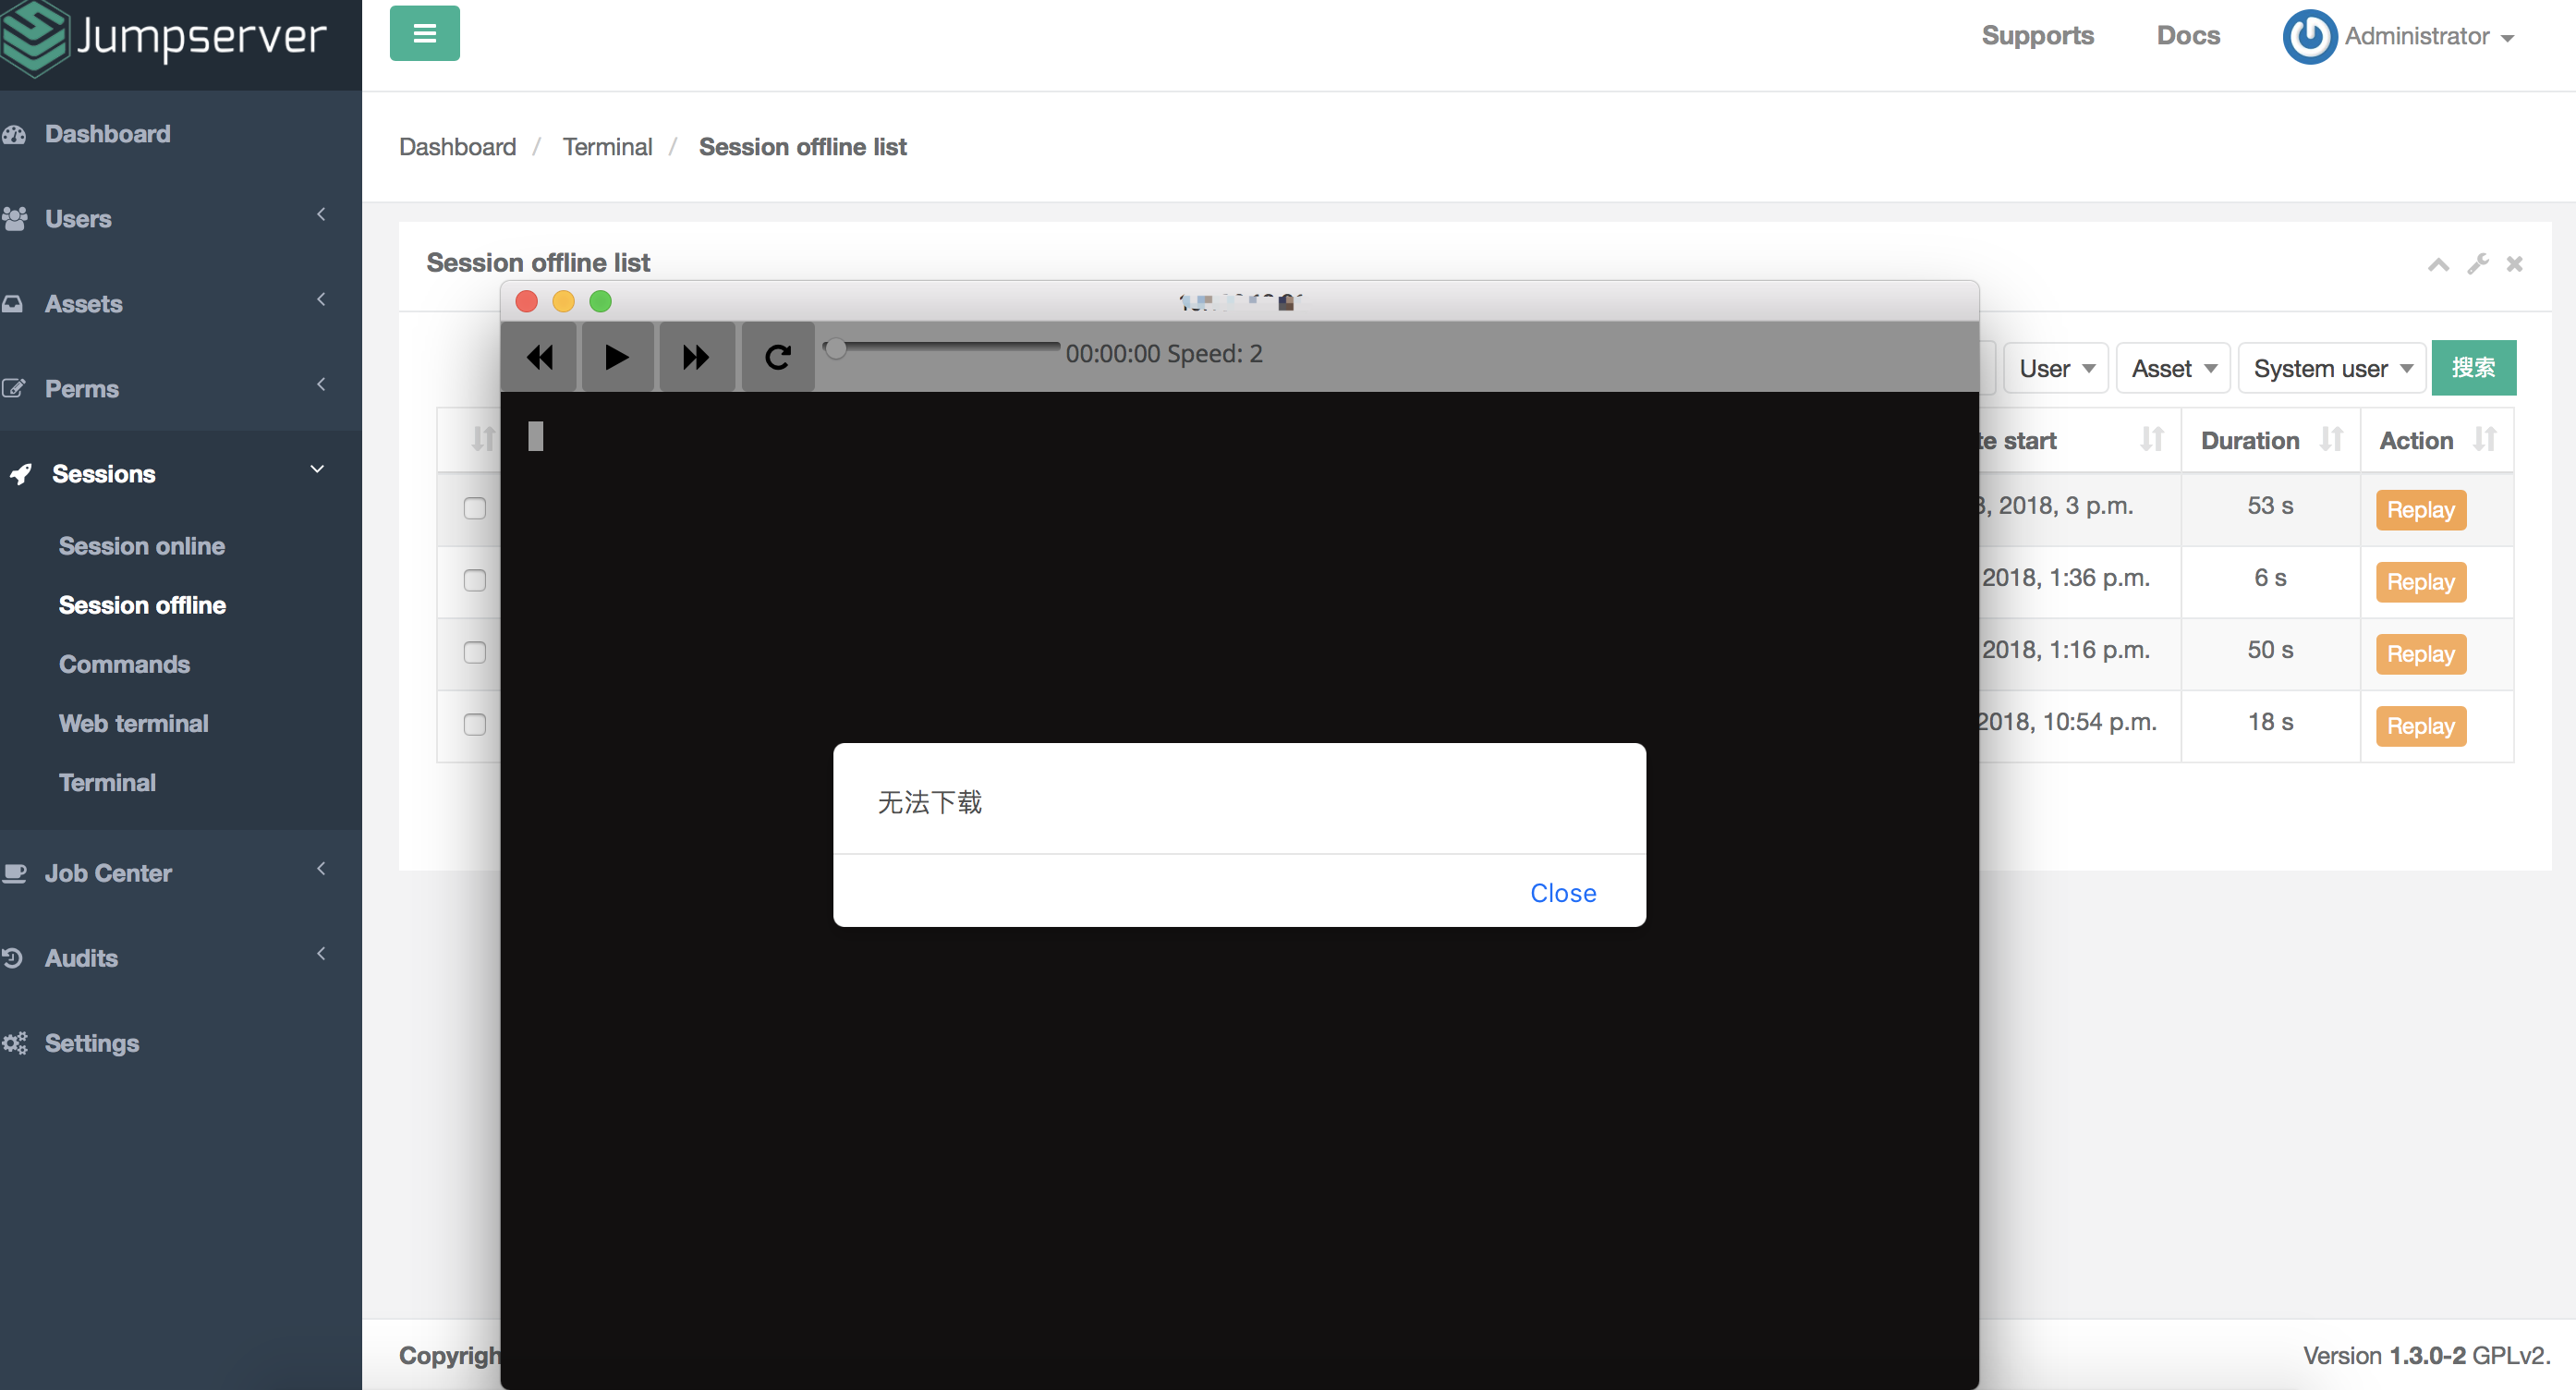Open the System user filter dropdown
The height and width of the screenshot is (1390, 2576).
click(2331, 368)
